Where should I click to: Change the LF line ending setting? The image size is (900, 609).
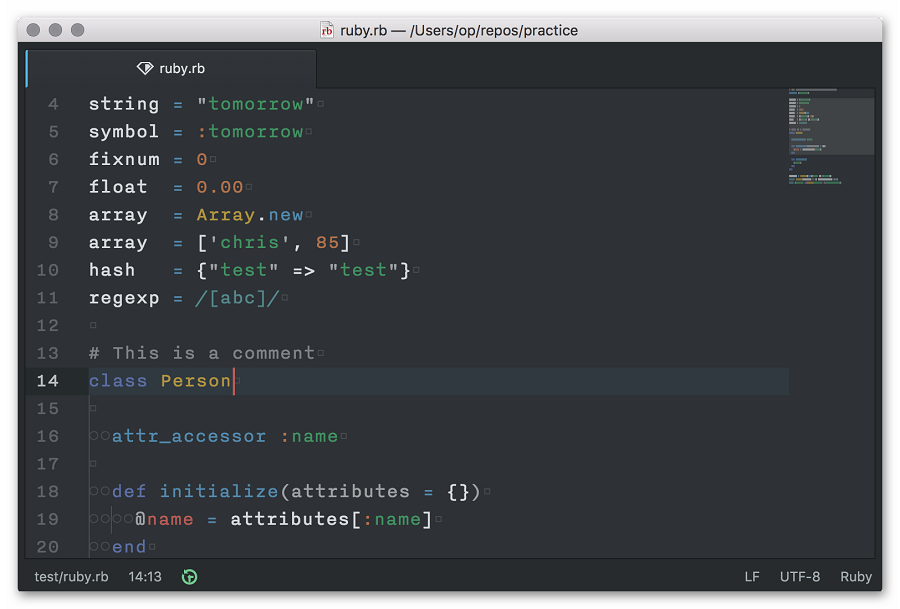[x=752, y=576]
